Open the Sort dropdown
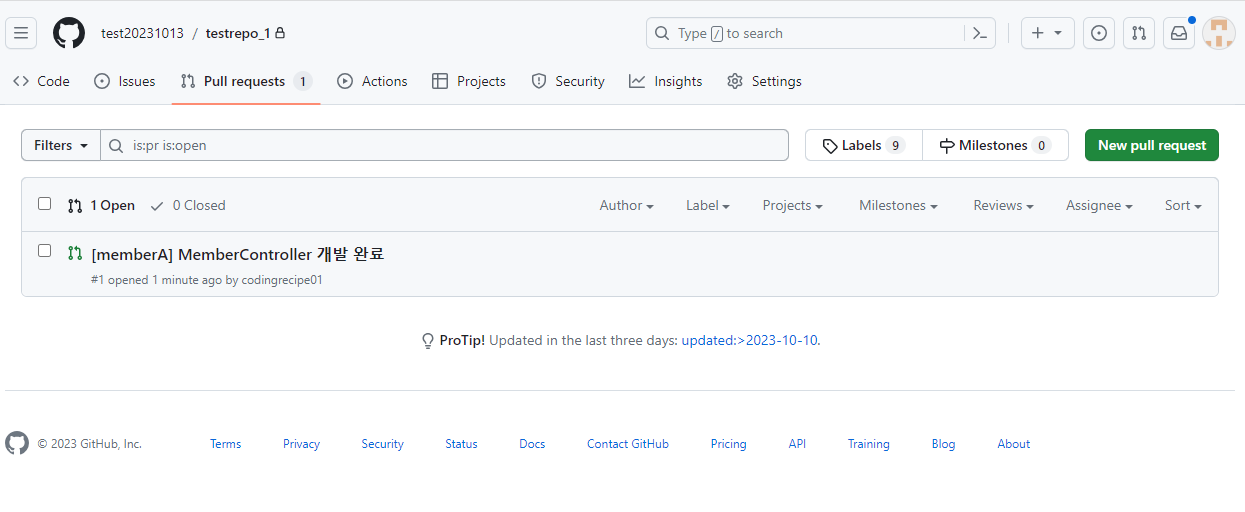This screenshot has height=512, width=1245. coord(1183,205)
